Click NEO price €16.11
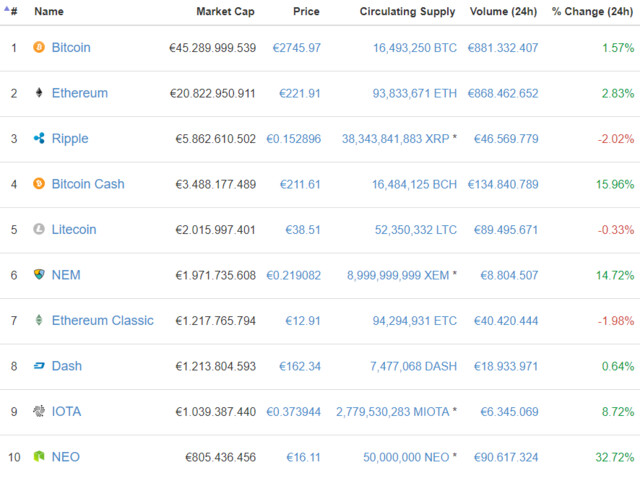The height and width of the screenshot is (478, 640). tap(303, 457)
